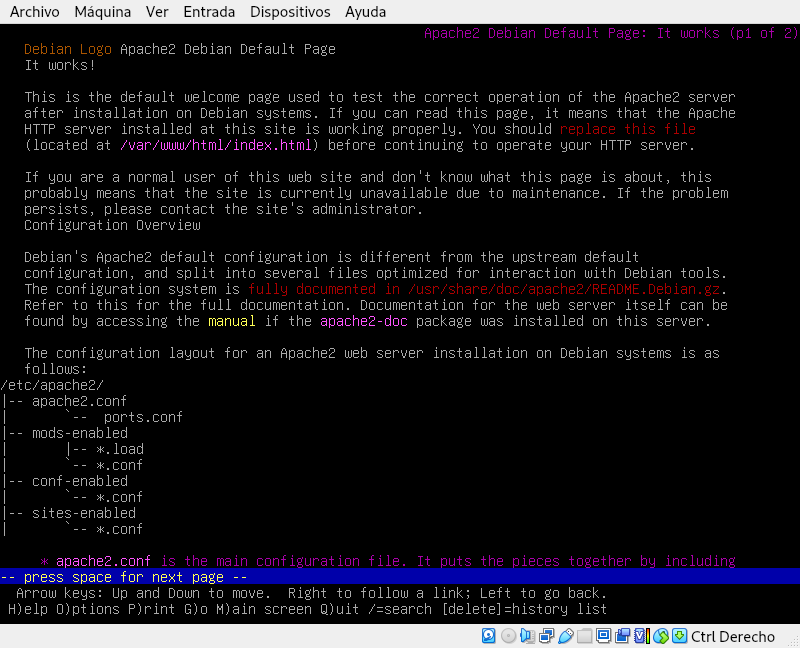Open the Máquina menu
This screenshot has height=648, width=800.
tap(103, 12)
